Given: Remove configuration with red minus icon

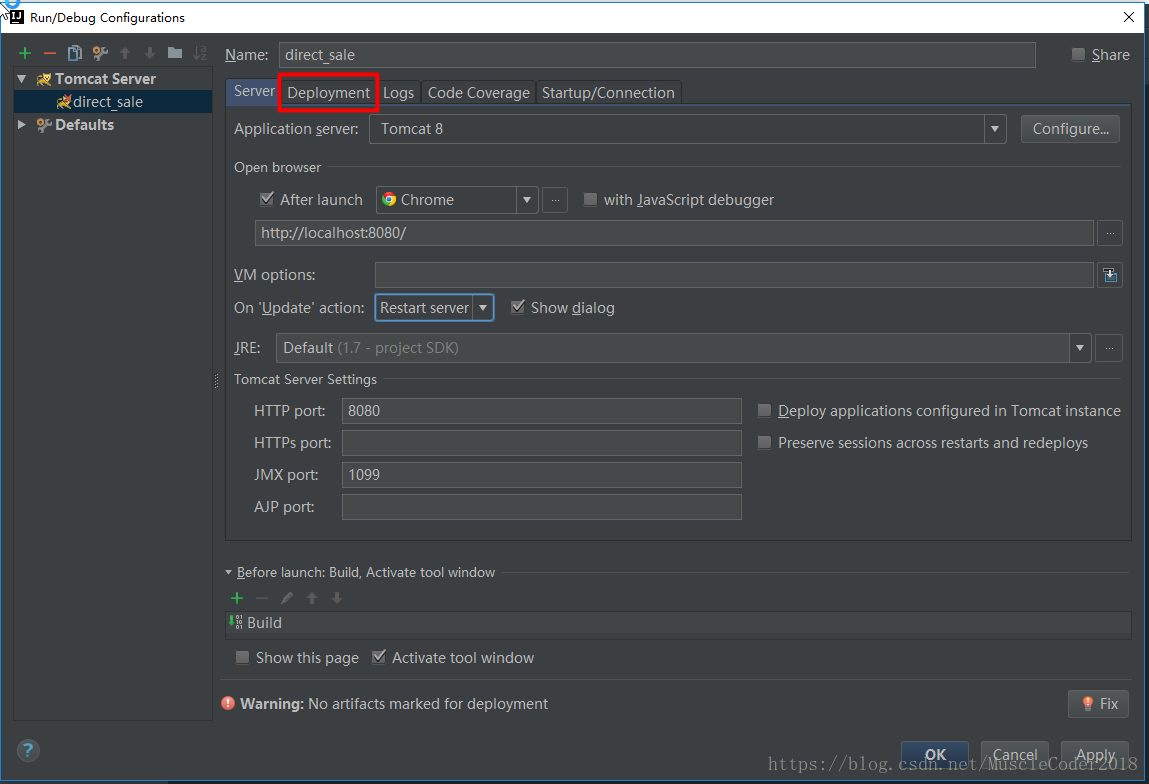Looking at the screenshot, I should pyautogui.click(x=50, y=53).
